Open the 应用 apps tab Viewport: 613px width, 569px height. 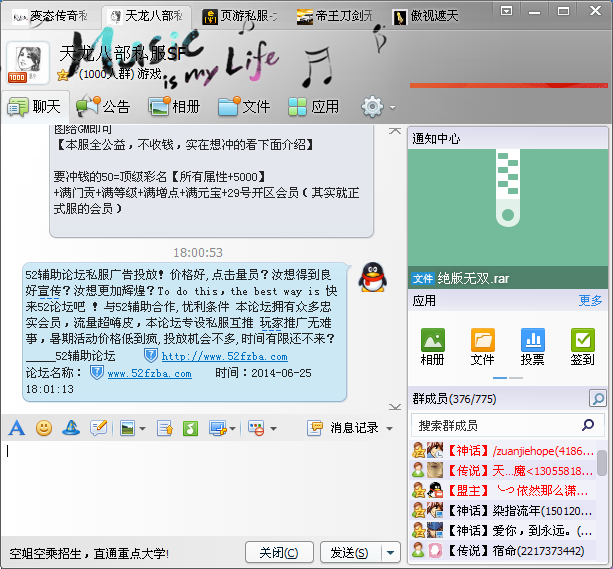click(314, 106)
